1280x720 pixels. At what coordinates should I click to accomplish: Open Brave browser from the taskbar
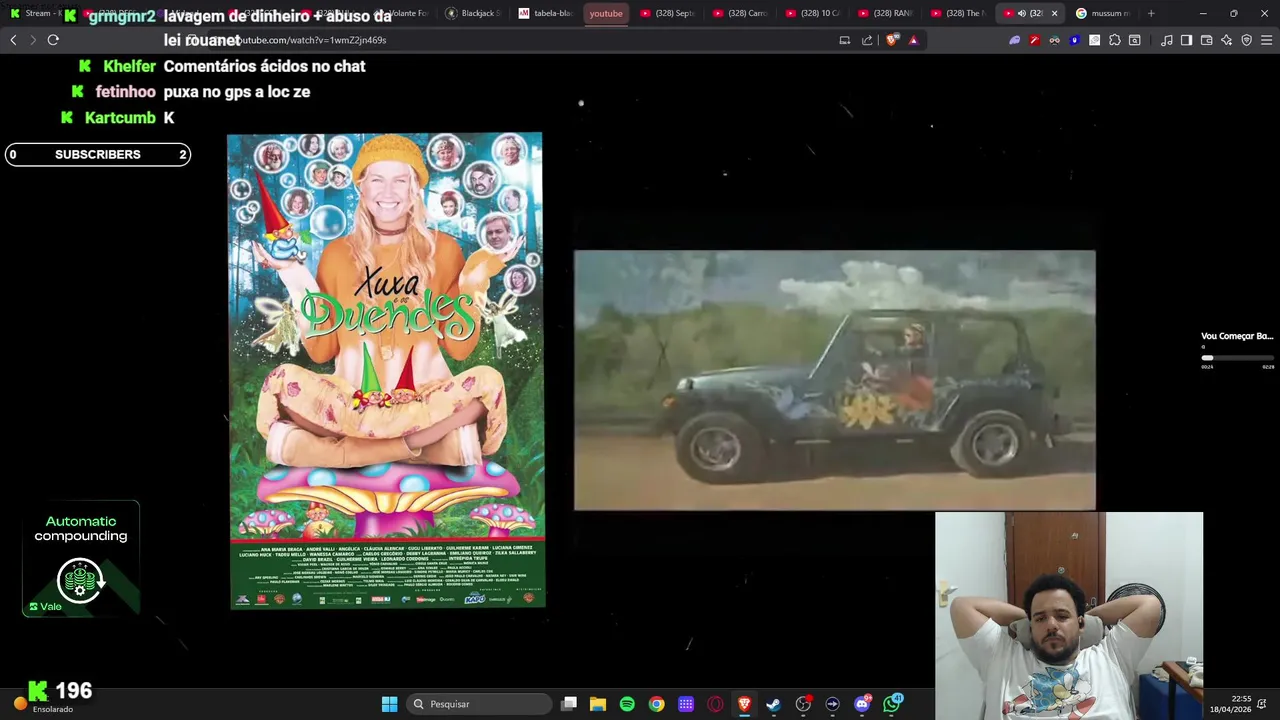(x=744, y=704)
